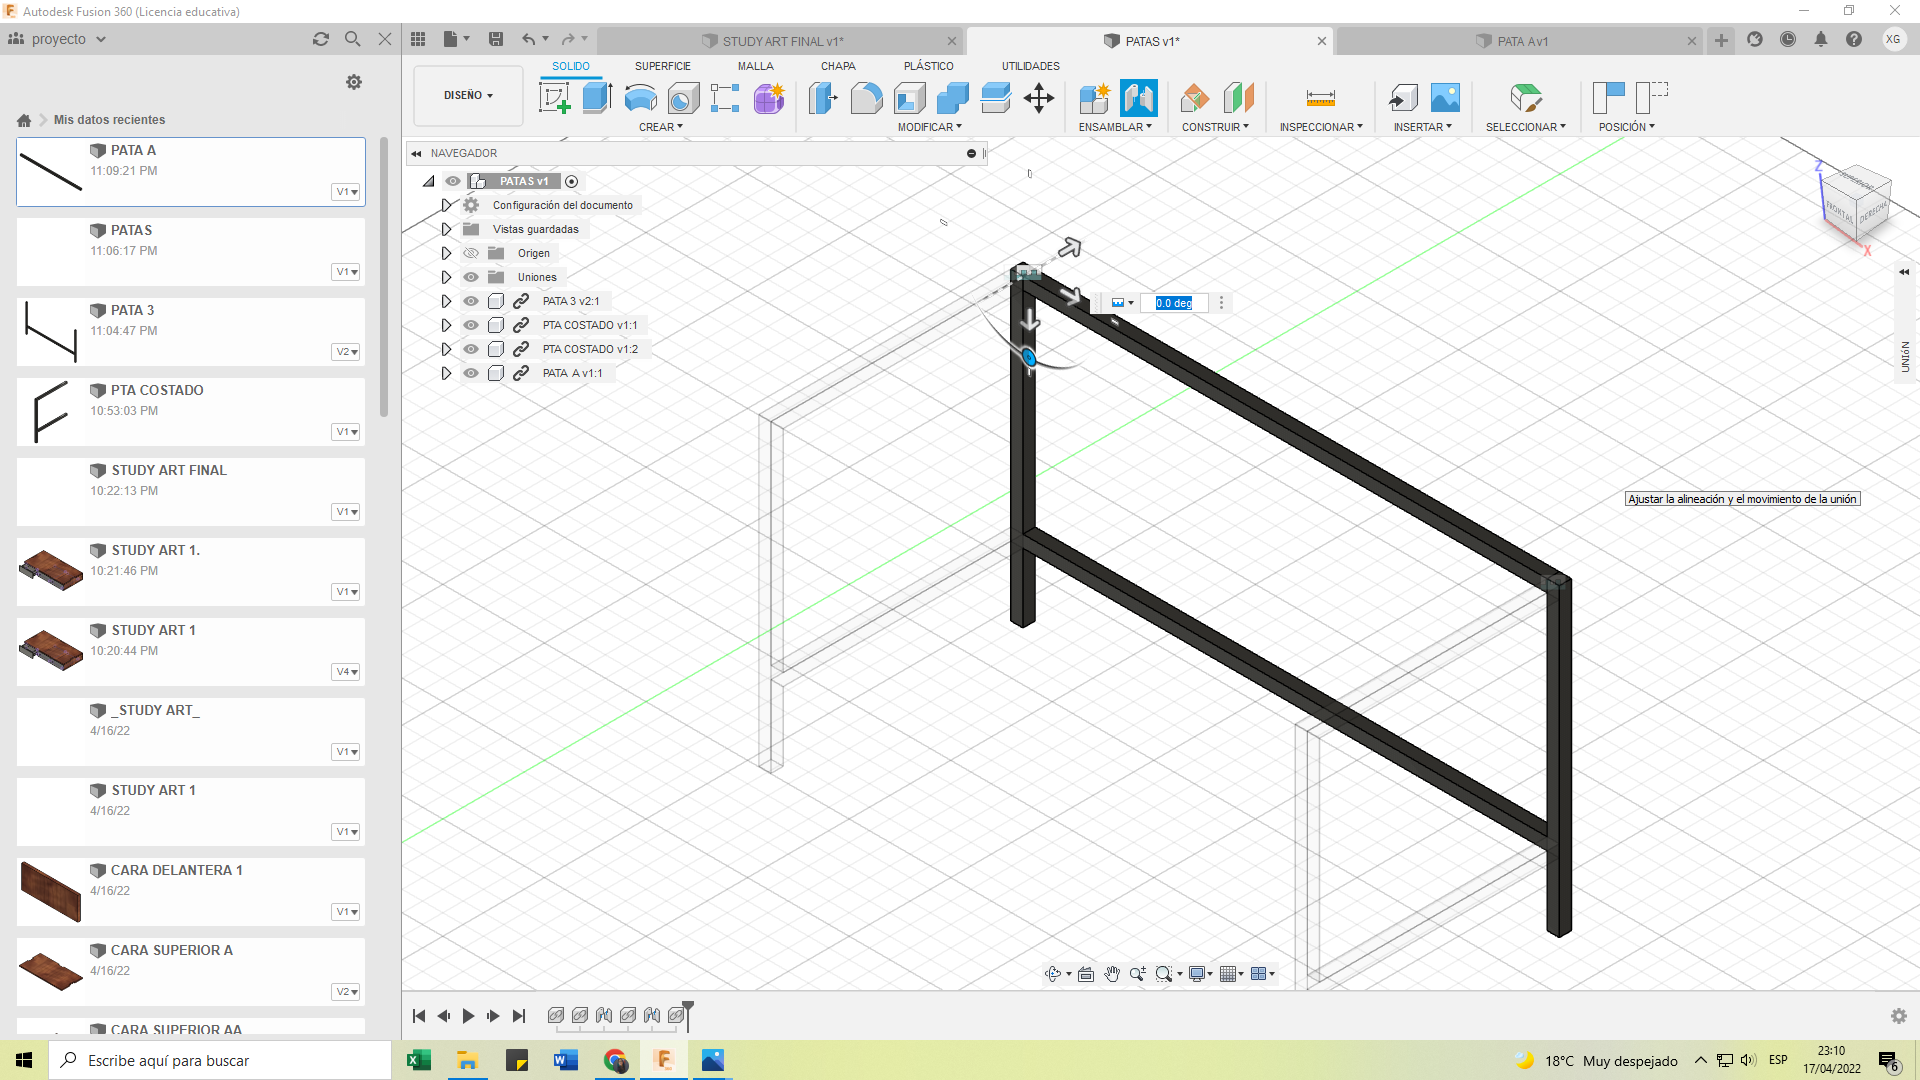Click the Joint tool in Ensamblar
1920x1080 pixels.
coord(1138,98)
